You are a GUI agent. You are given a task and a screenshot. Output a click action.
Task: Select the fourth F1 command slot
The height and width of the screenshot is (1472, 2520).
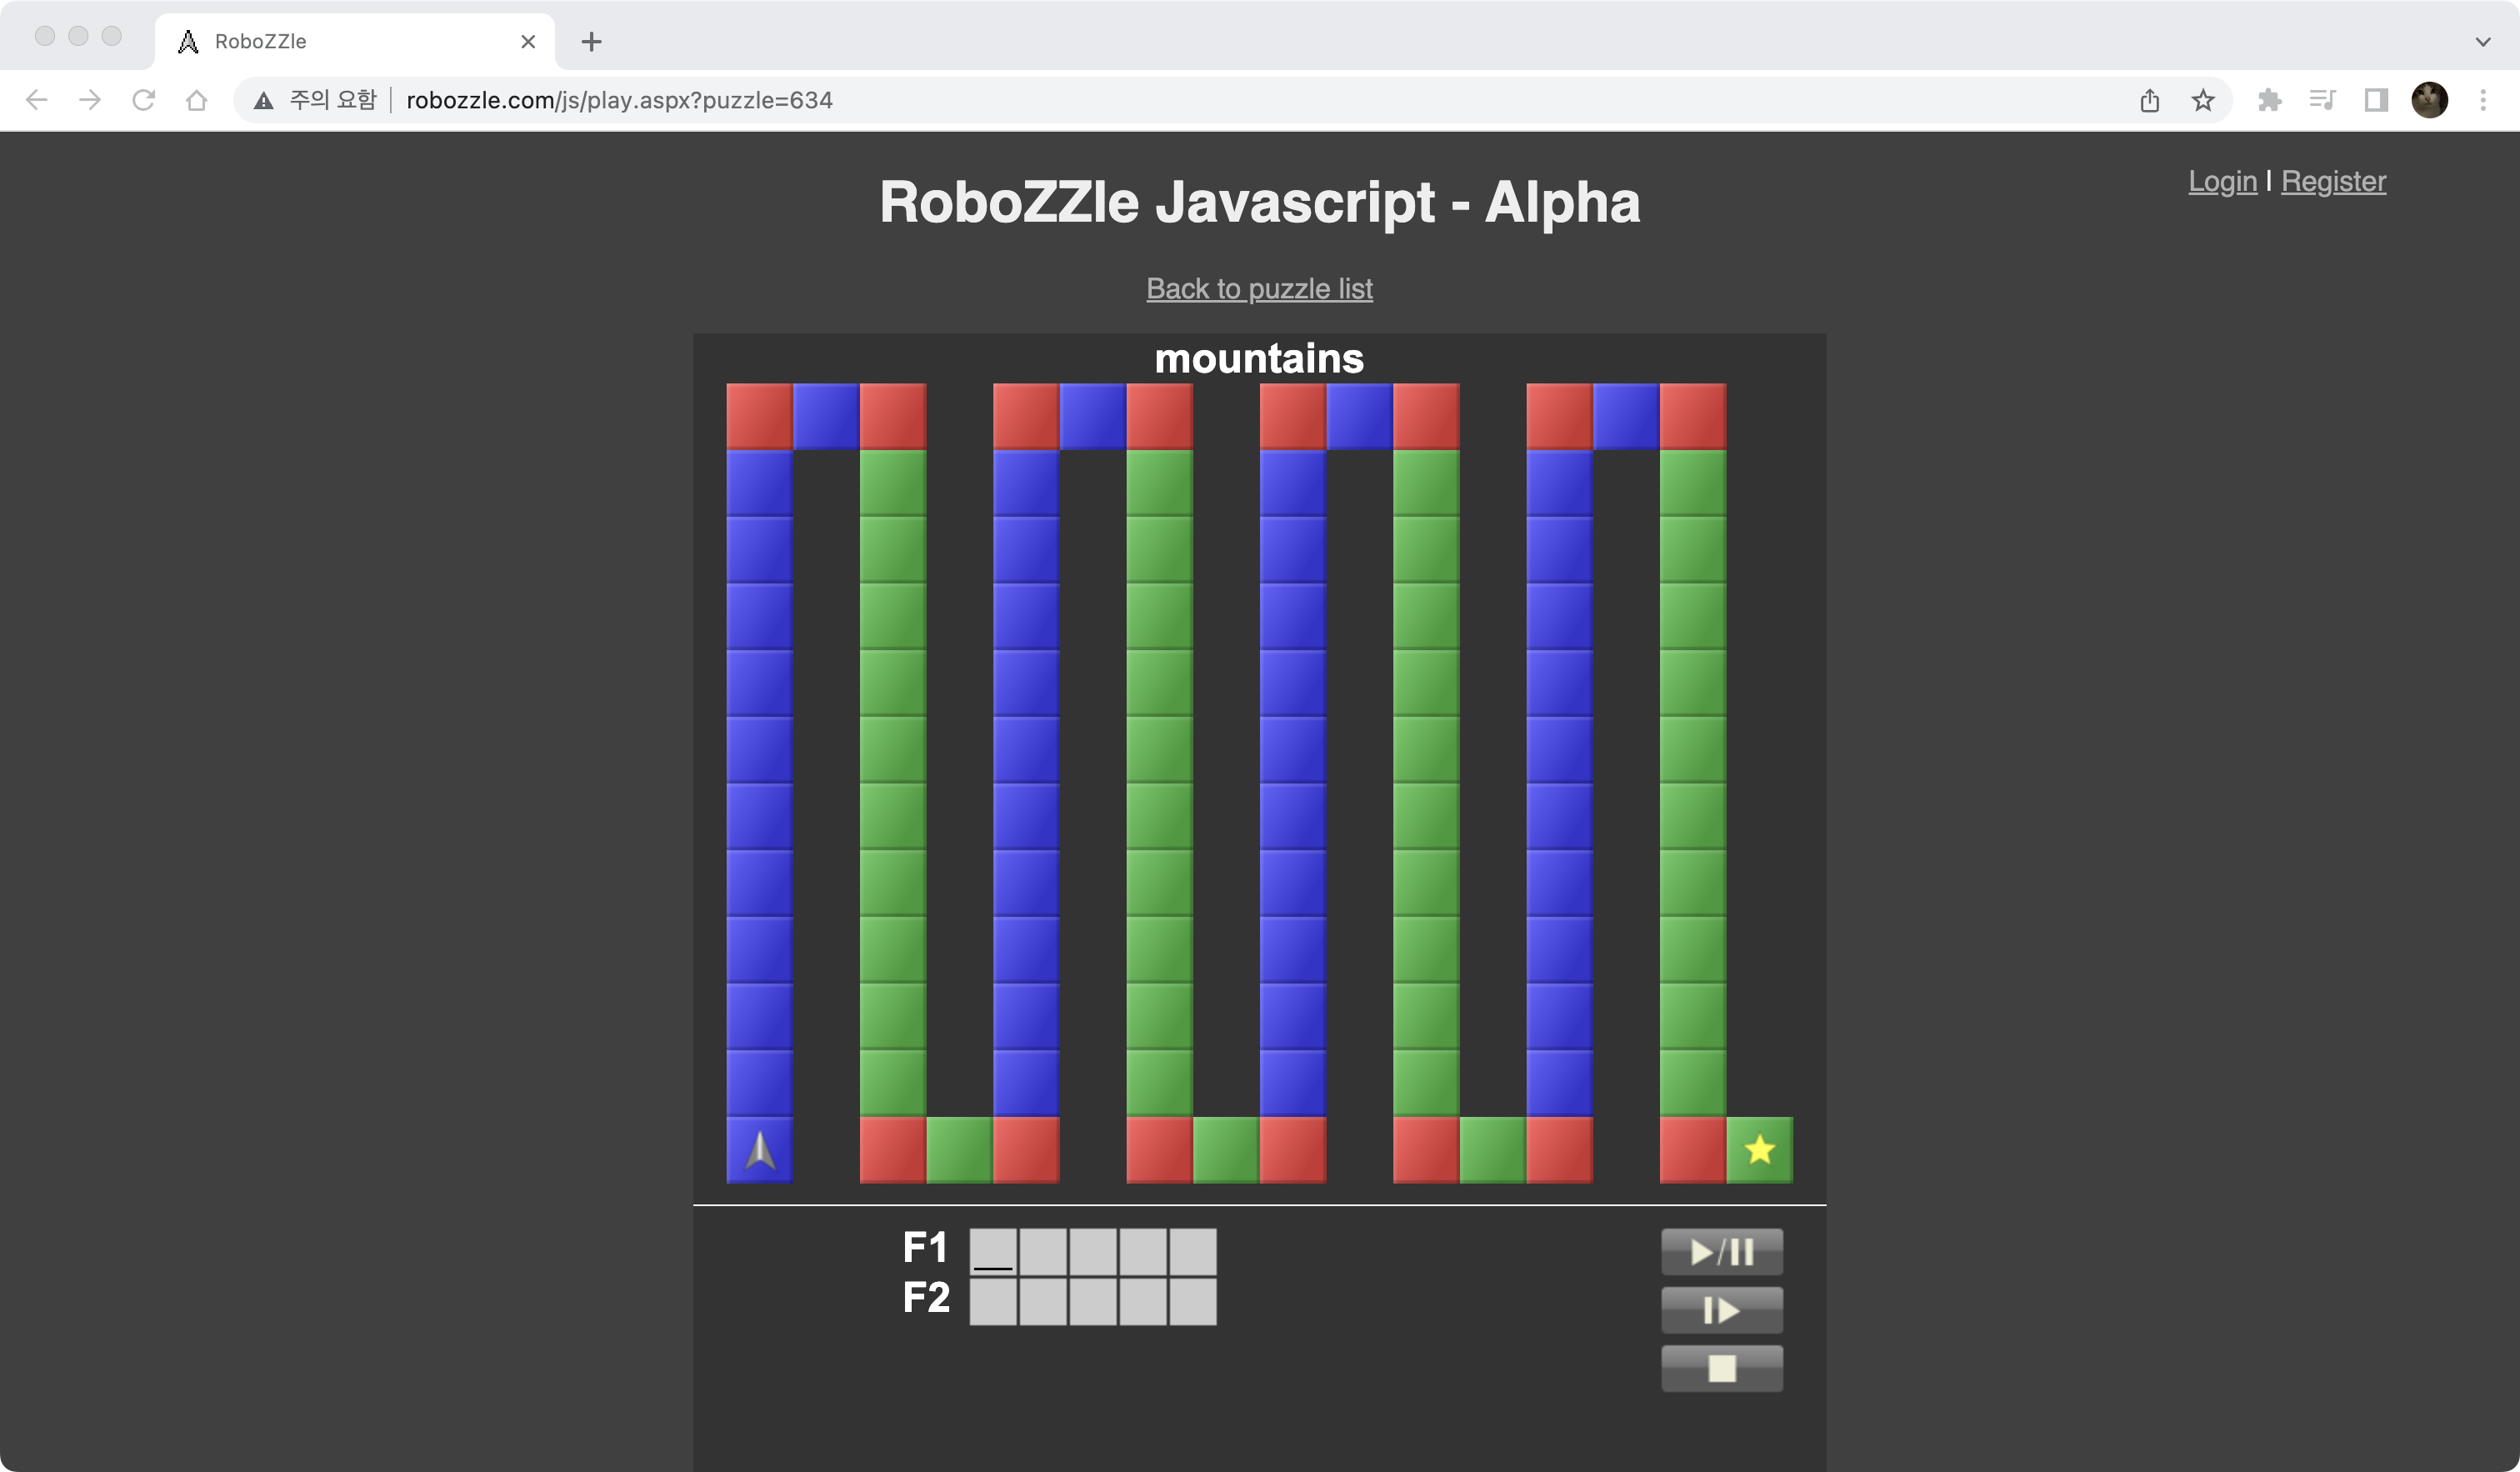pyautogui.click(x=1143, y=1252)
